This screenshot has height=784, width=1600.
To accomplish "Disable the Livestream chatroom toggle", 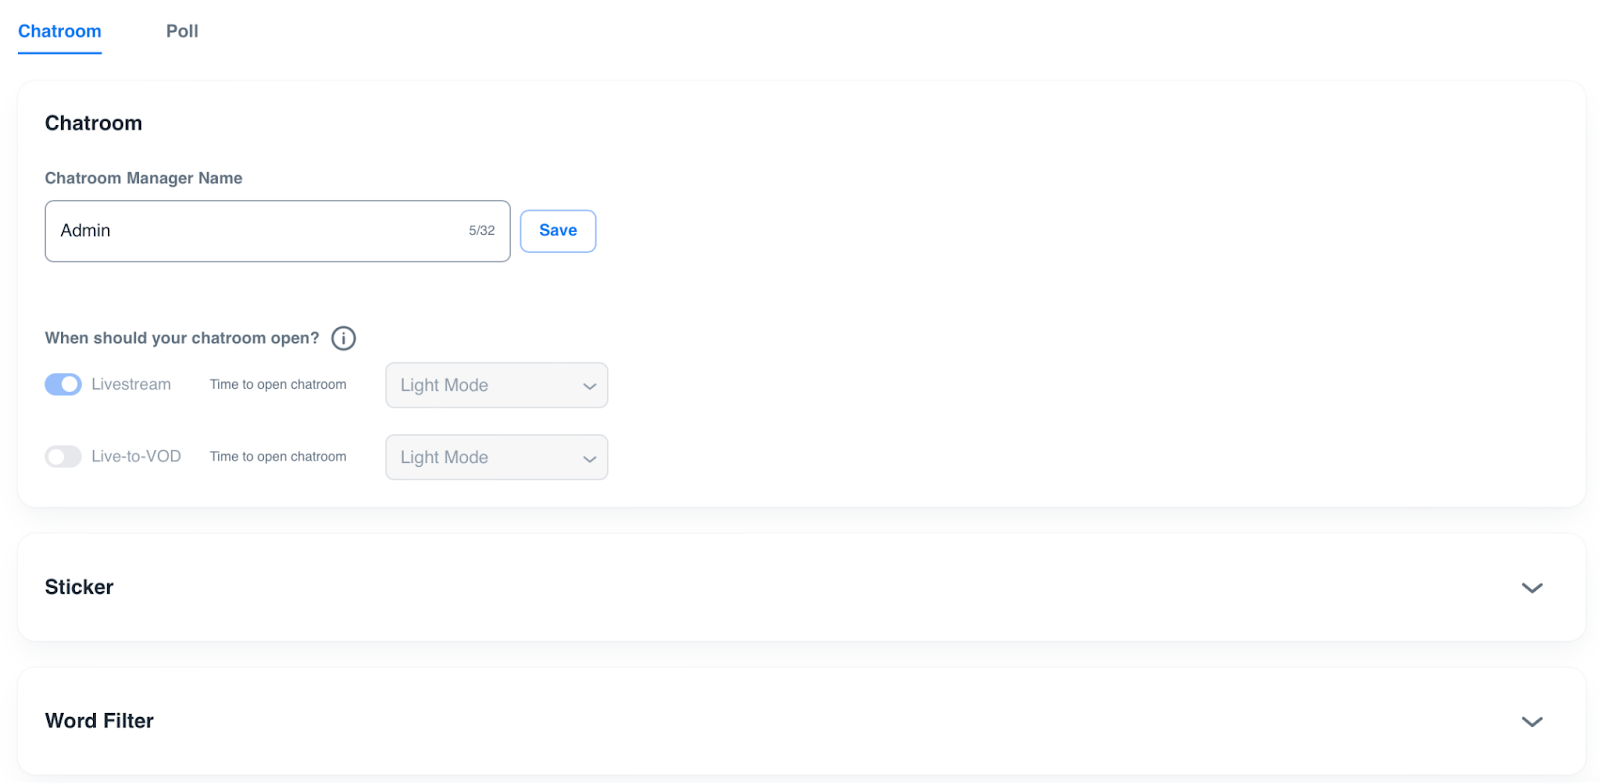I will (x=63, y=385).
